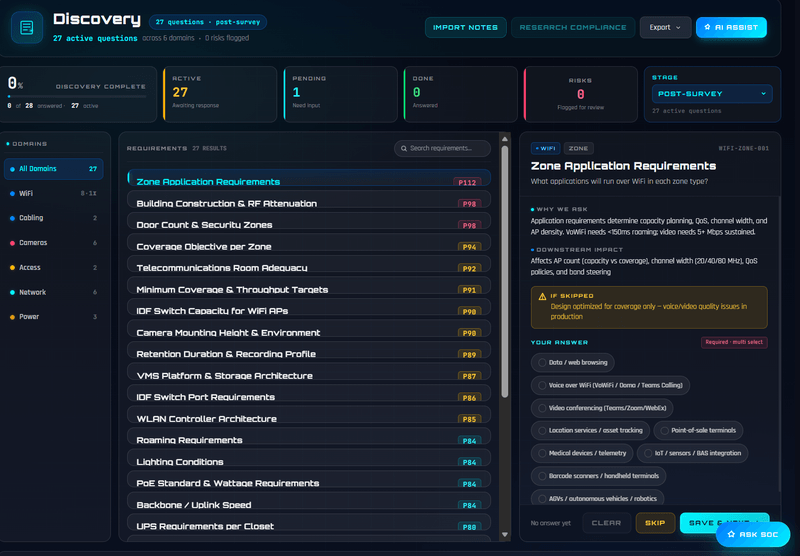
Task: Click the blue dot beside WiFi domain
Action: pos(12,193)
